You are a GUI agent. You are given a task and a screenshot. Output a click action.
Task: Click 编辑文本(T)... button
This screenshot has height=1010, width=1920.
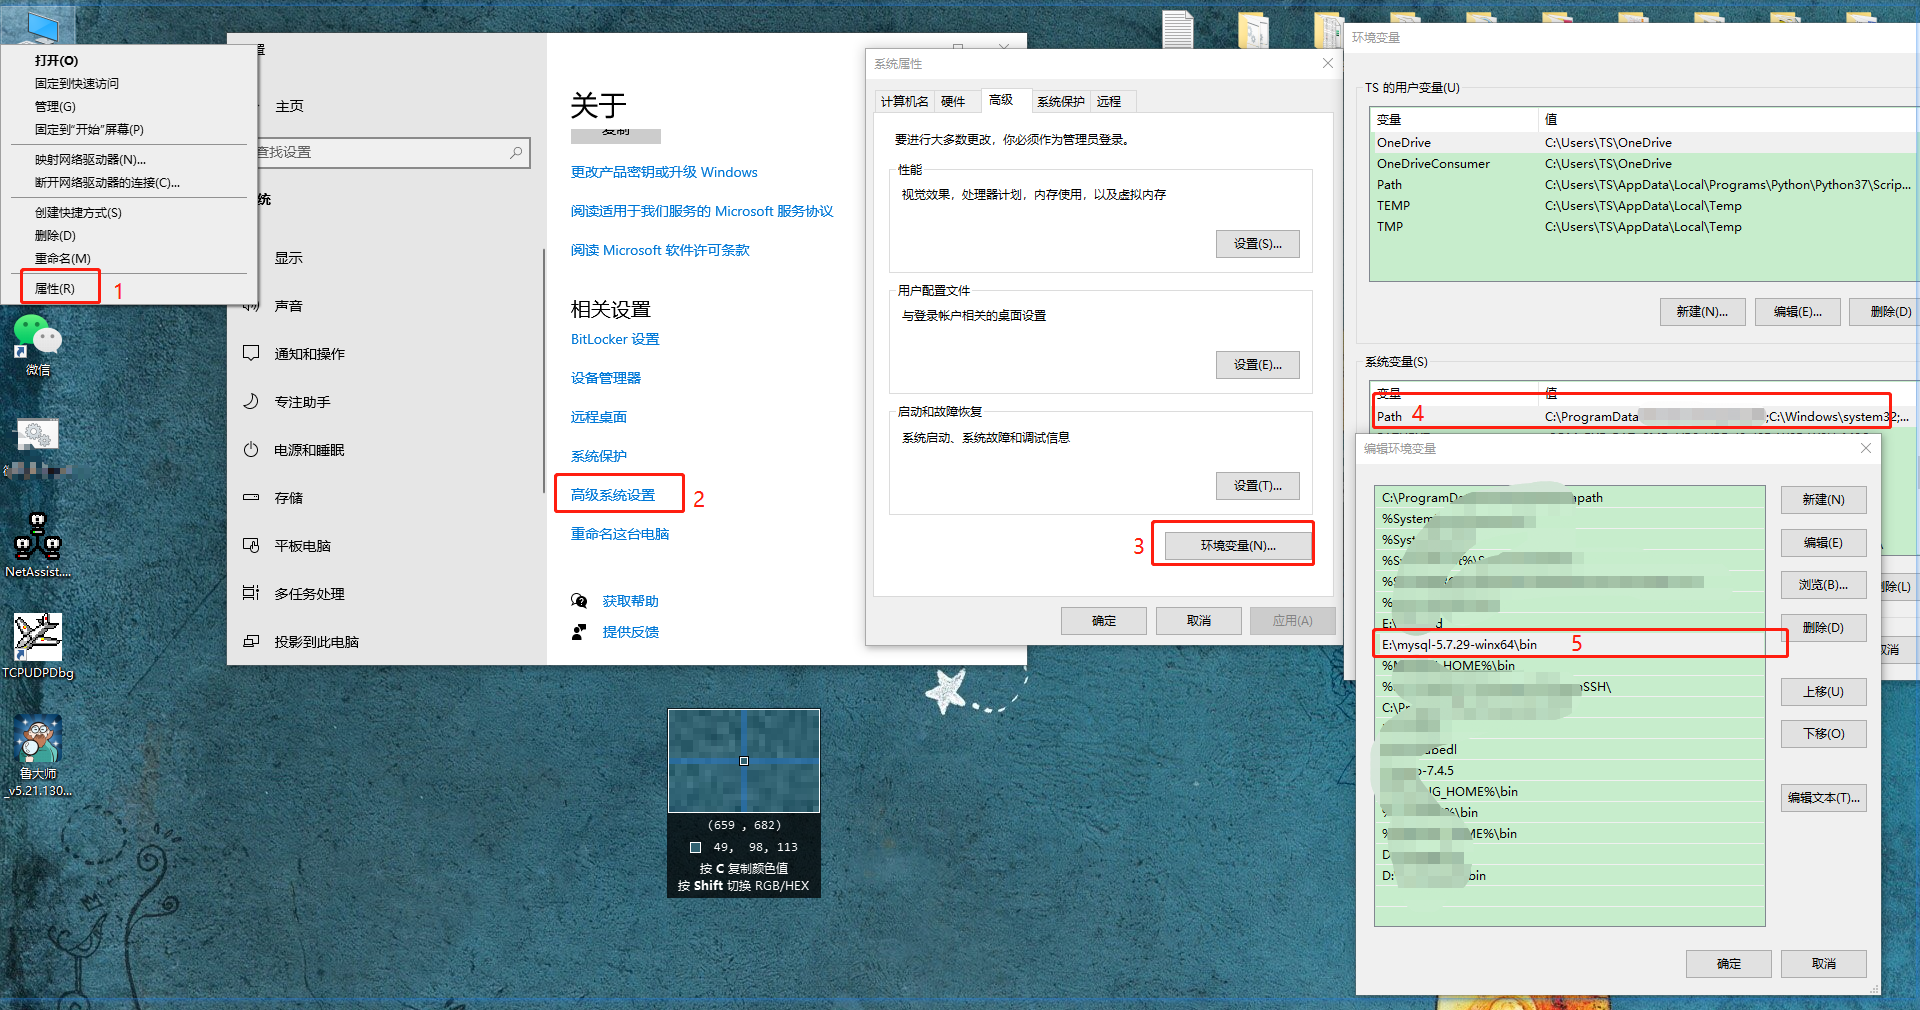click(x=1823, y=798)
